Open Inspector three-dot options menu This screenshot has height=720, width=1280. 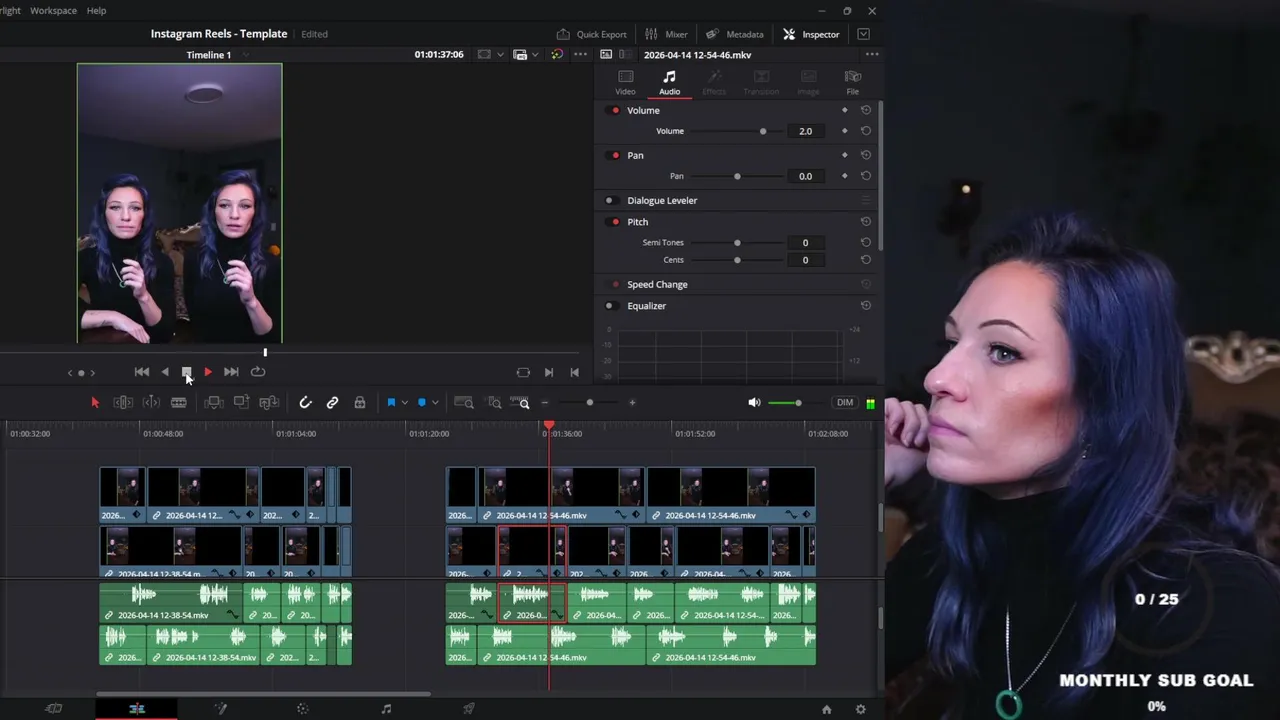click(872, 54)
